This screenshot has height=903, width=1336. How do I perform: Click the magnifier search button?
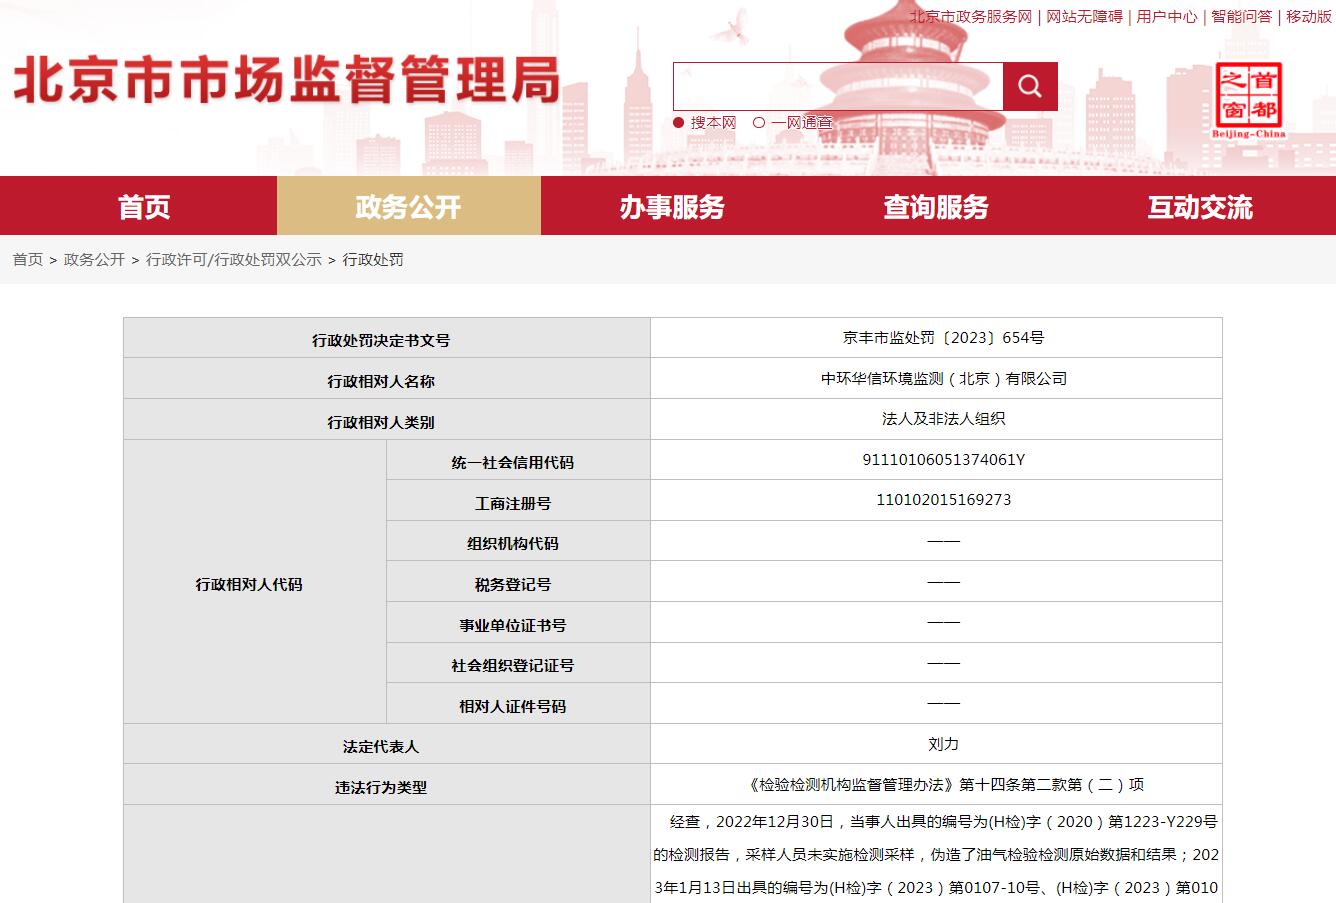tap(1030, 86)
